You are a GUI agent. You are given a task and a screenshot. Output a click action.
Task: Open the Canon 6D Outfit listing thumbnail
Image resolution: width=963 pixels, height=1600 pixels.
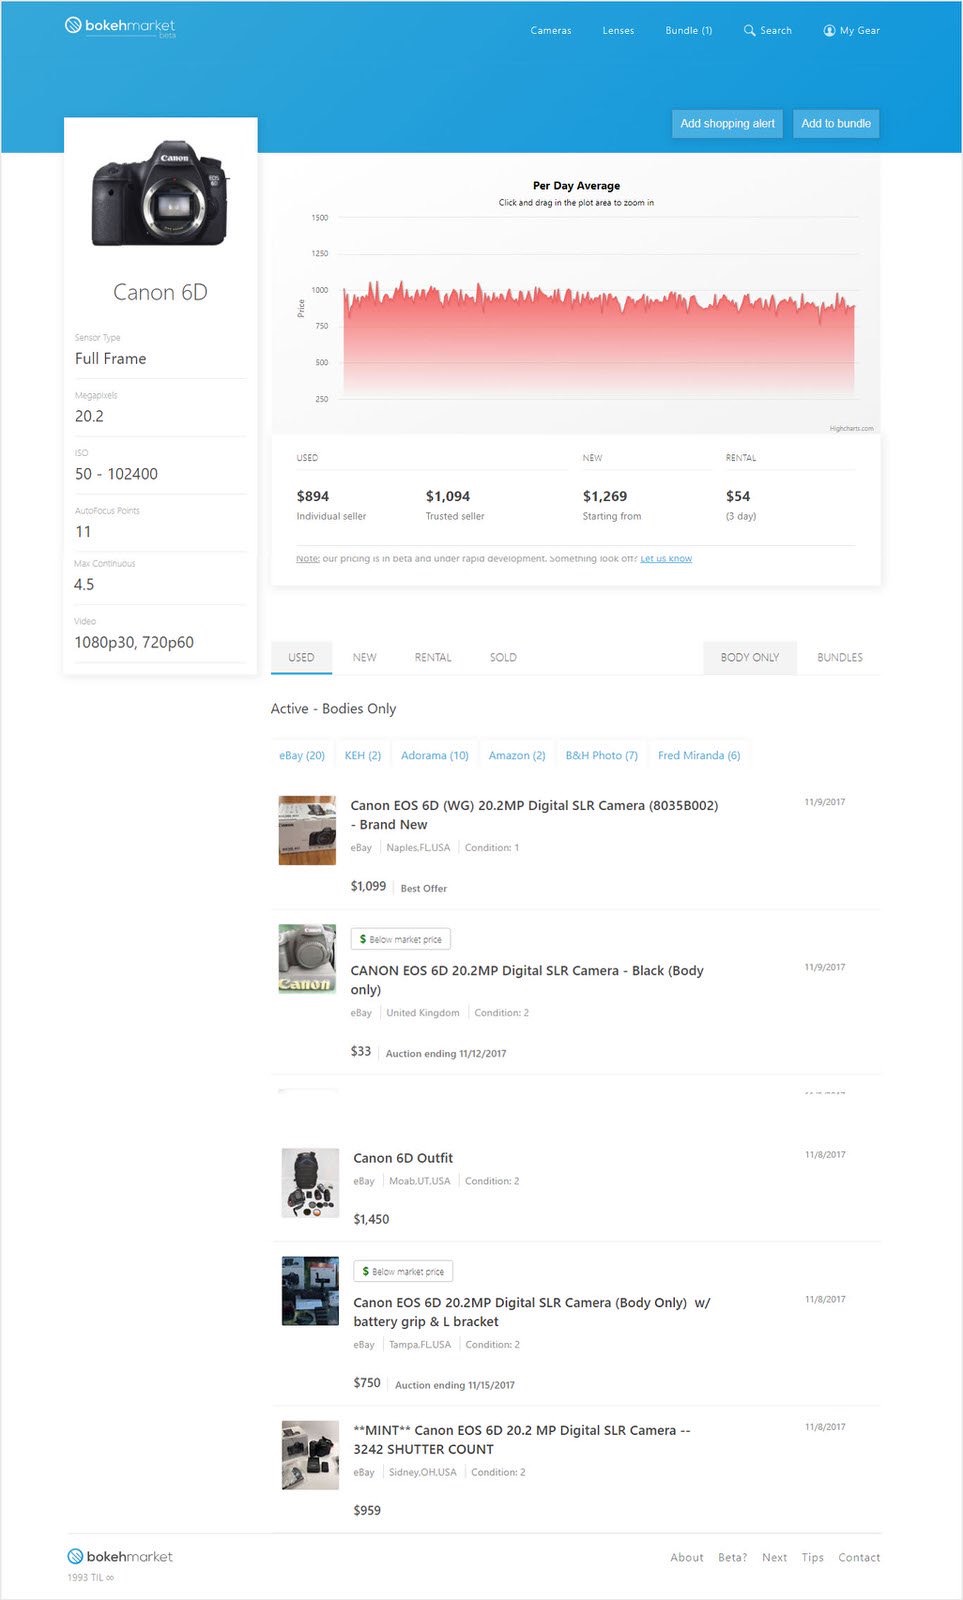[310, 1183]
